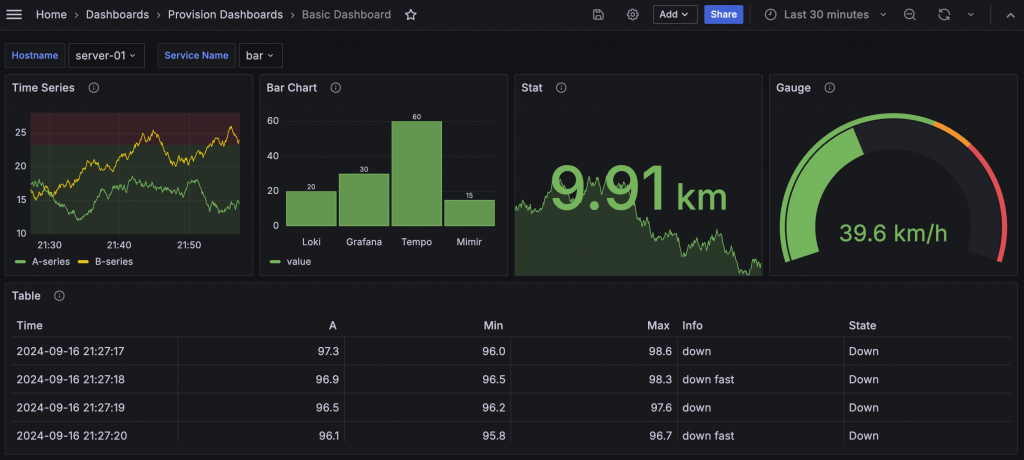The image size is (1024, 460).
Task: Click Max value 98.6
Action: point(660,352)
